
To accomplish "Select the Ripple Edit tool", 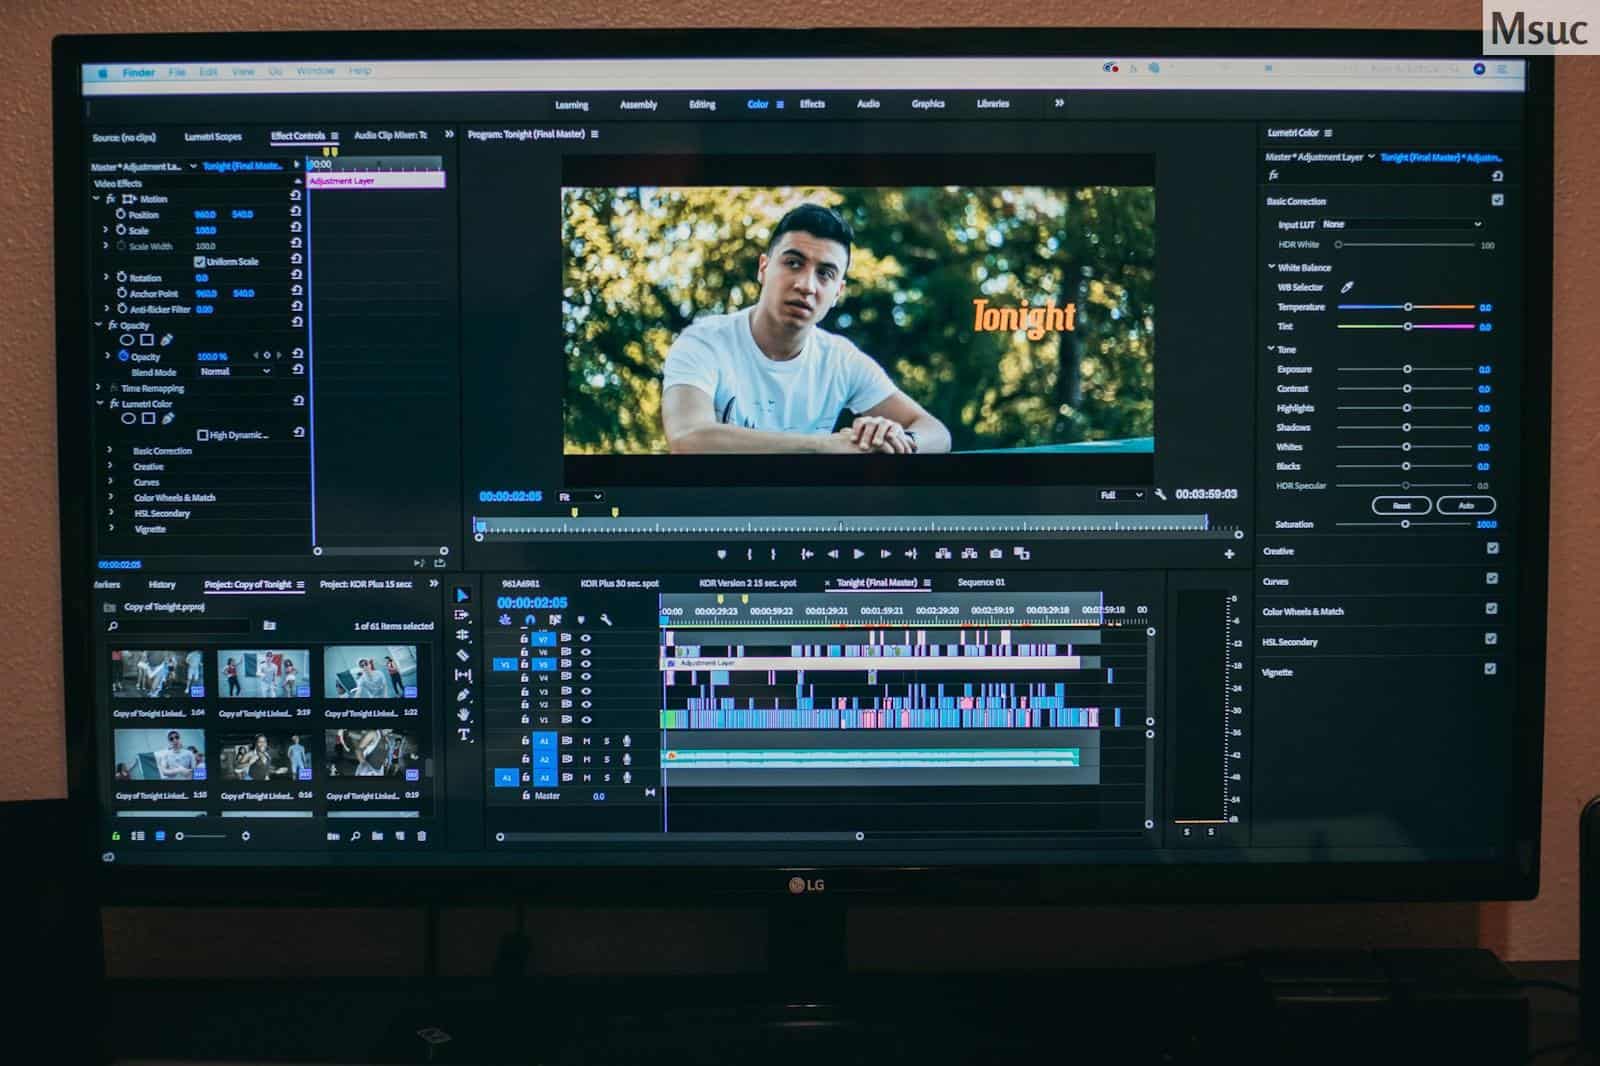I will pos(462,635).
